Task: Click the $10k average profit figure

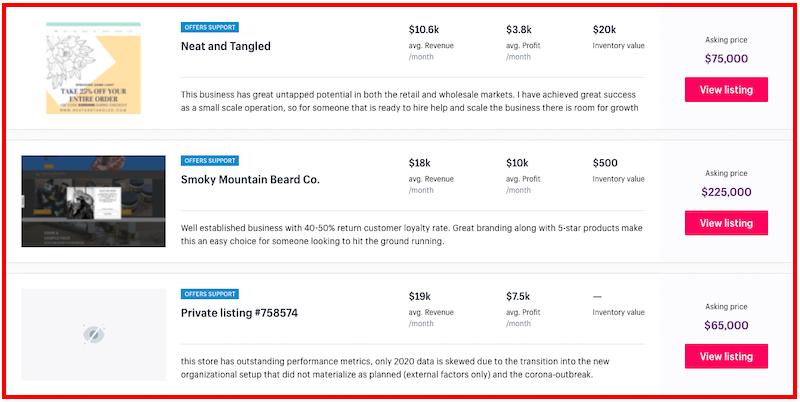Action: (517, 163)
